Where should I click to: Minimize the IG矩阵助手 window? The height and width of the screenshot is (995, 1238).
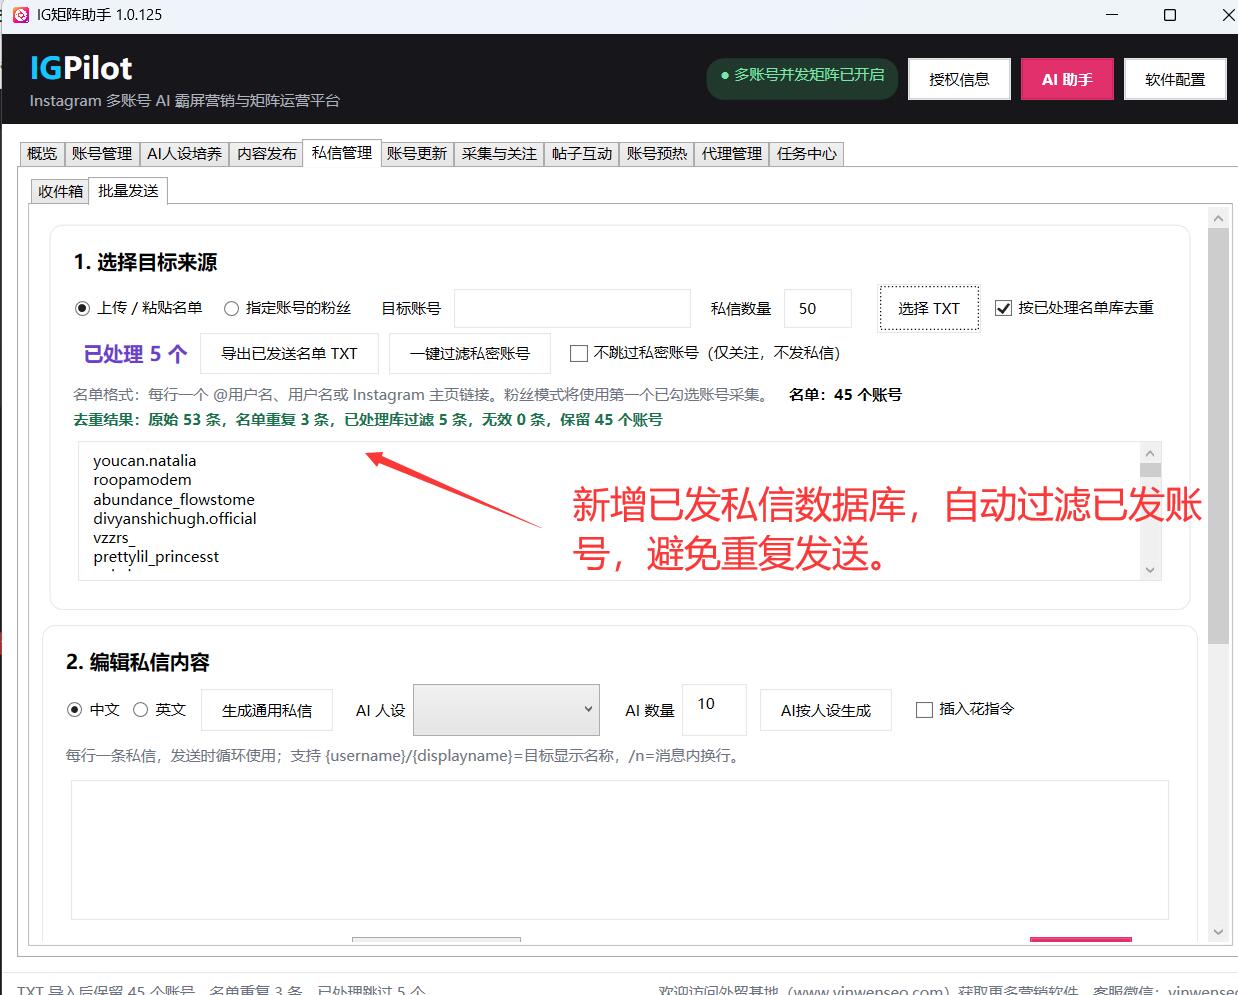click(1114, 15)
